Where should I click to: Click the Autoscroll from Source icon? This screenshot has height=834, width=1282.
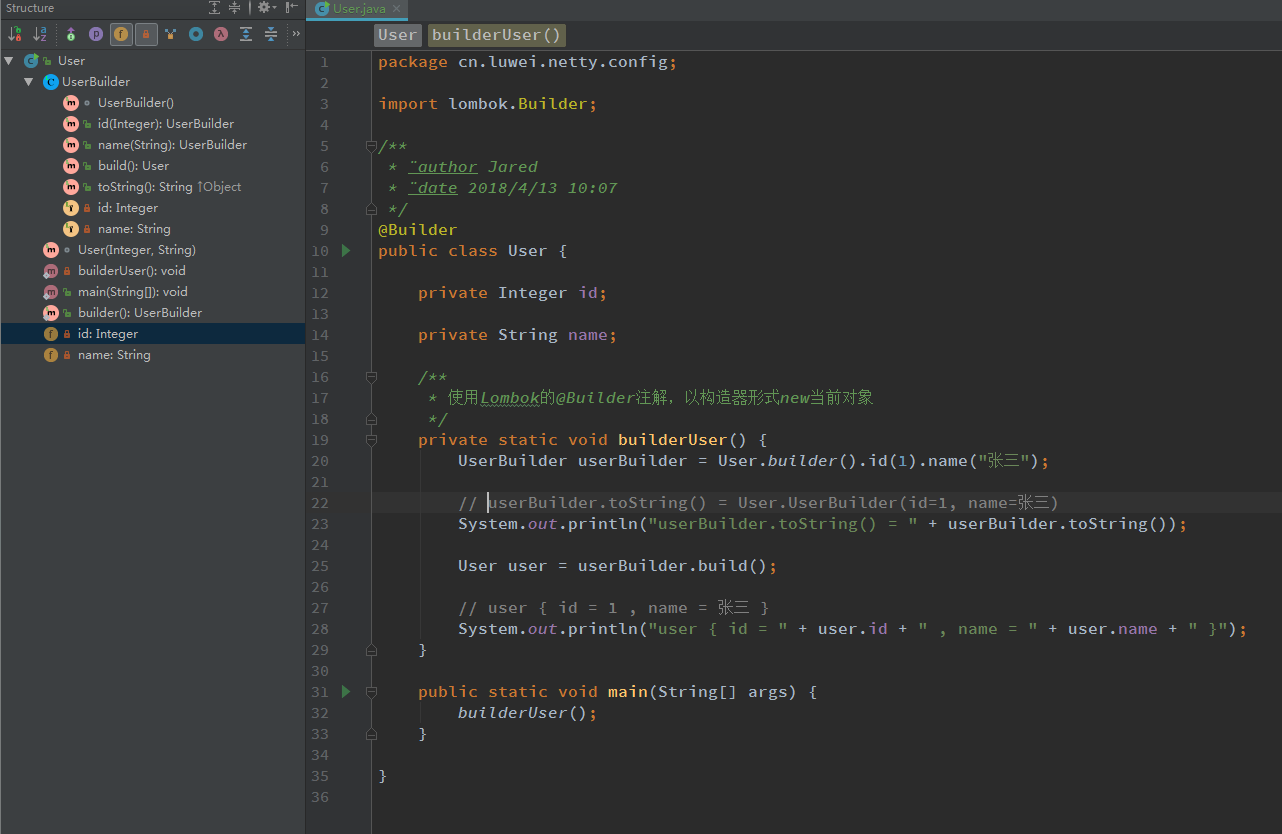point(271,34)
